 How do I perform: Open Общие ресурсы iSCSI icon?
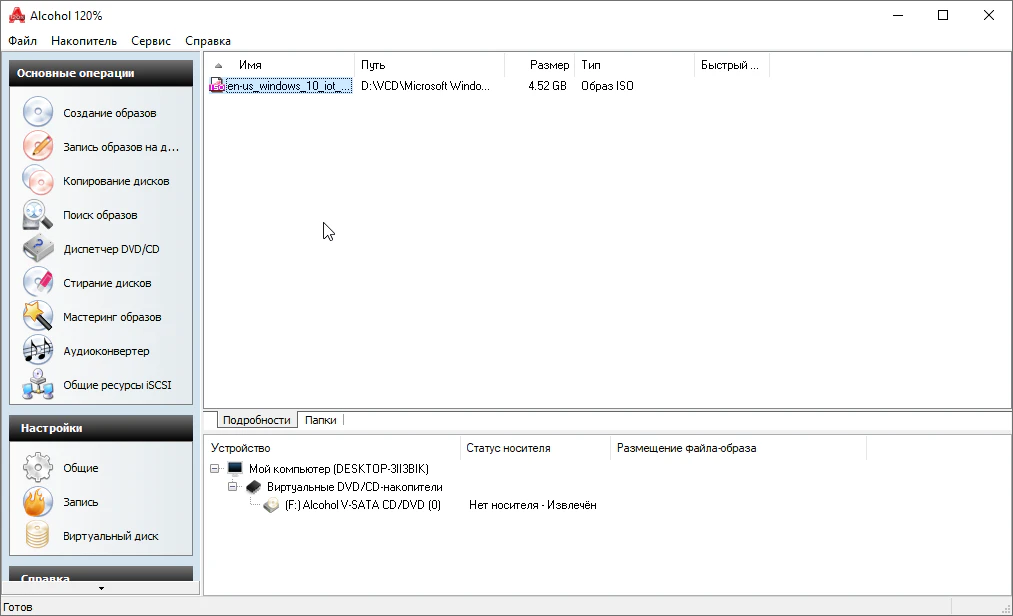(x=38, y=385)
